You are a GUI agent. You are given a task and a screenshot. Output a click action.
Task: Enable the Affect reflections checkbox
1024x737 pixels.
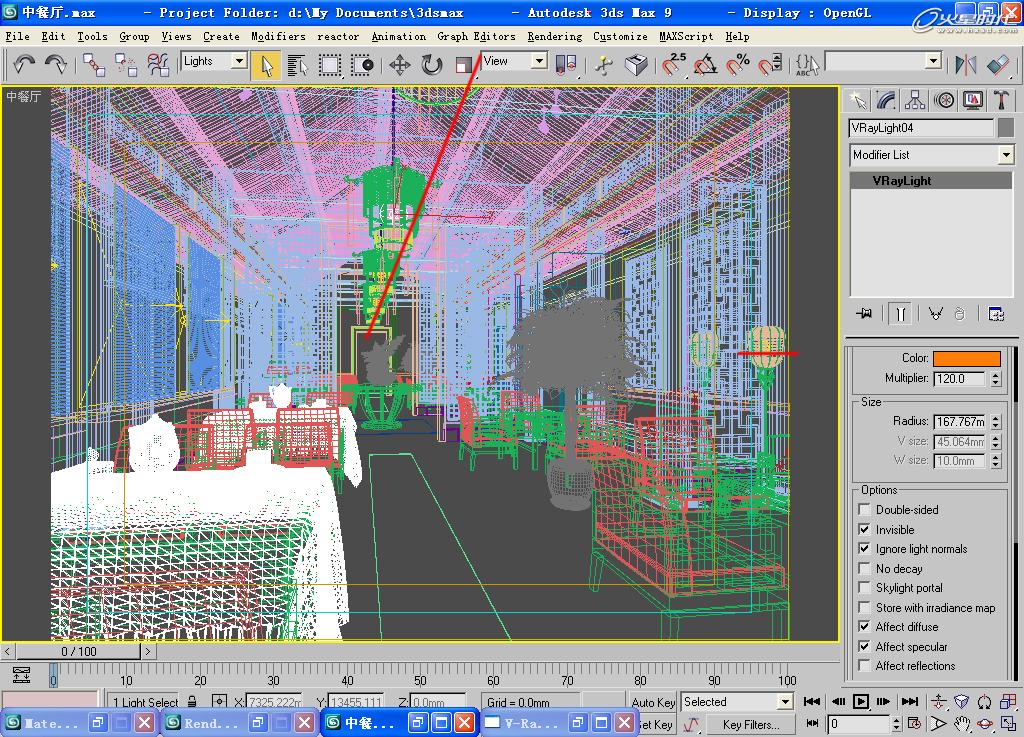(864, 665)
